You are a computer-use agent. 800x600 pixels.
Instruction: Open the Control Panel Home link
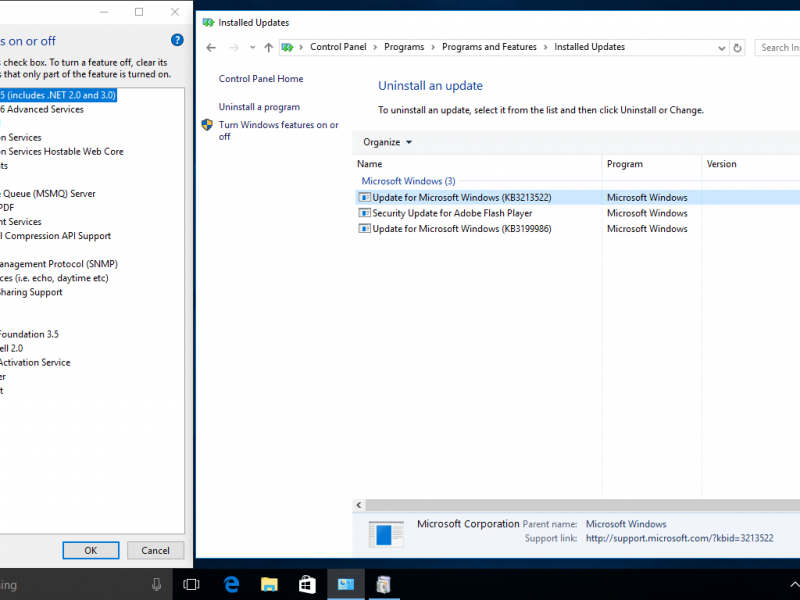tap(261, 79)
